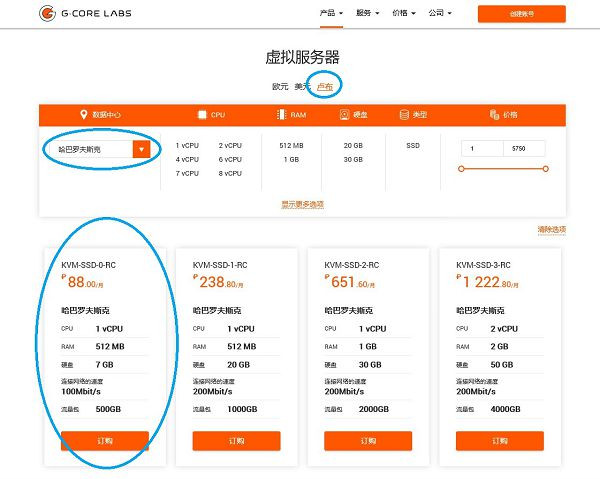Click the 创建账号 button

click(513, 14)
